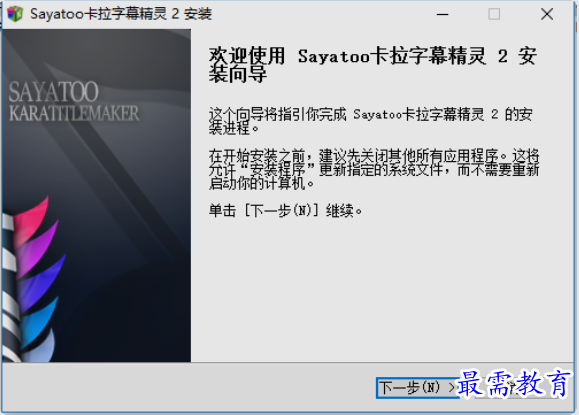
Task: Click the text 单击 [下一步(N)] 继续。
Action: [x=285, y=211]
